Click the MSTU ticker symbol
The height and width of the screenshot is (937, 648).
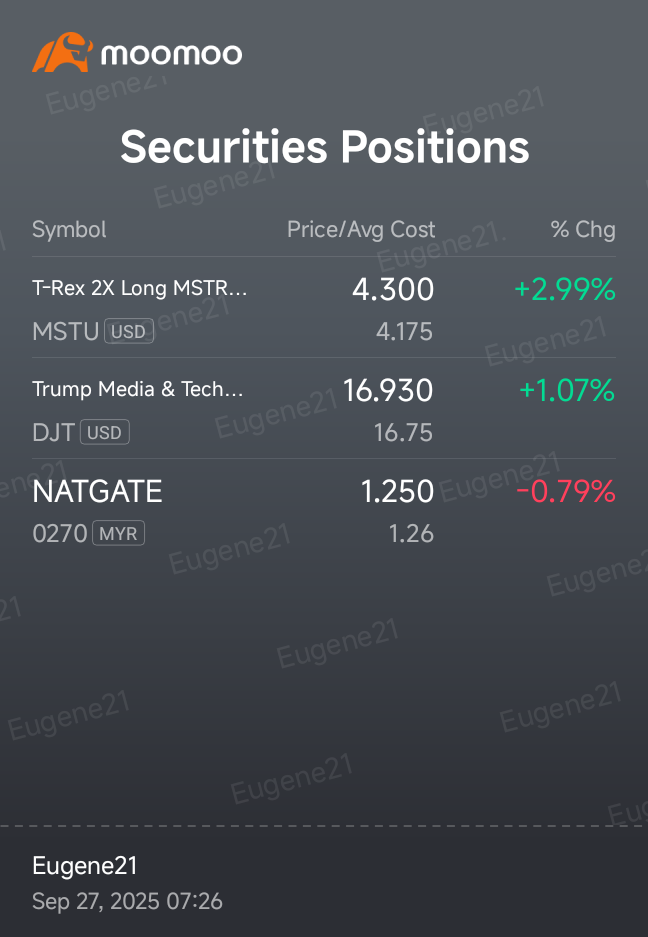(x=66, y=332)
